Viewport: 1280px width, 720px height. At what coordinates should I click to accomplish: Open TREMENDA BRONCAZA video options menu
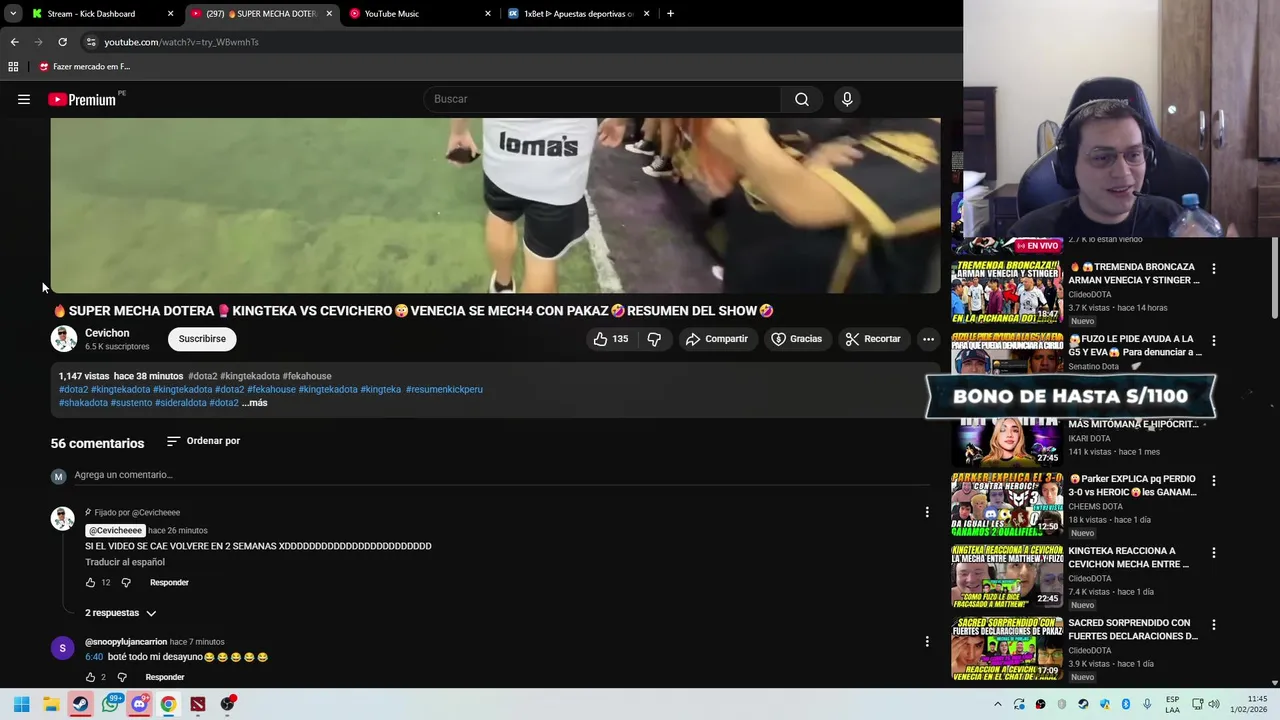click(1214, 269)
